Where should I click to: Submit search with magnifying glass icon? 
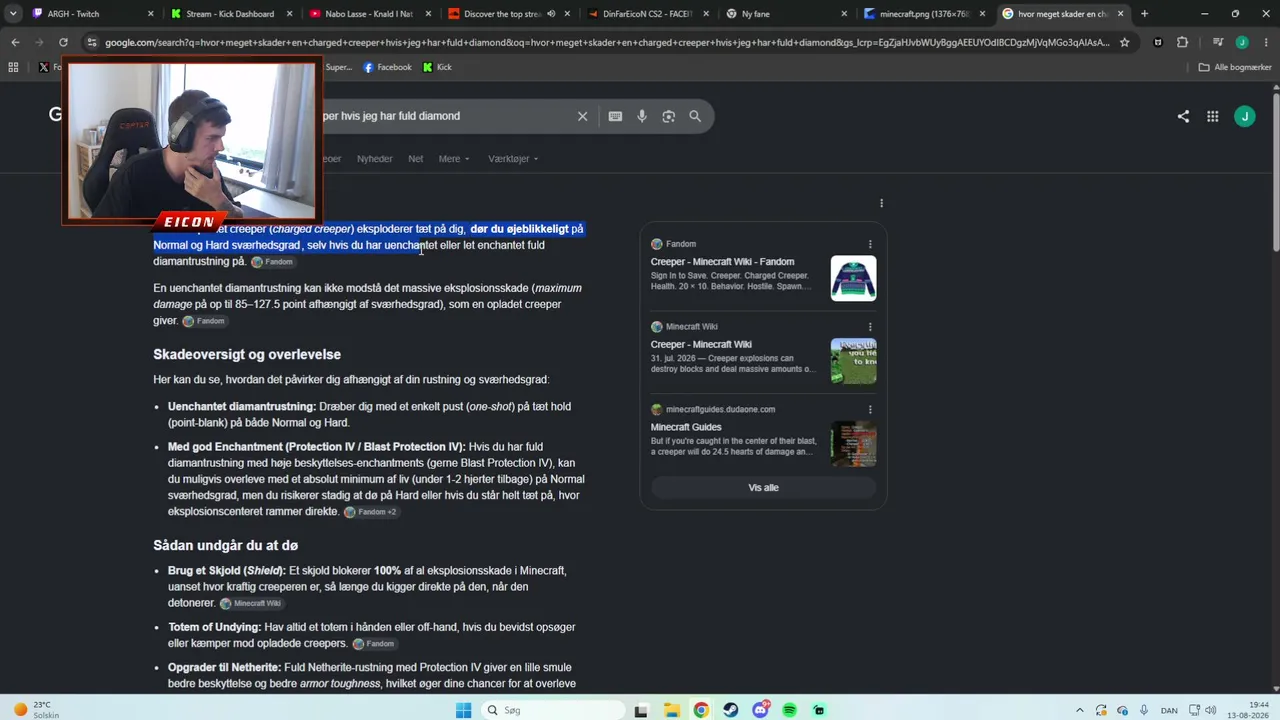coord(695,116)
